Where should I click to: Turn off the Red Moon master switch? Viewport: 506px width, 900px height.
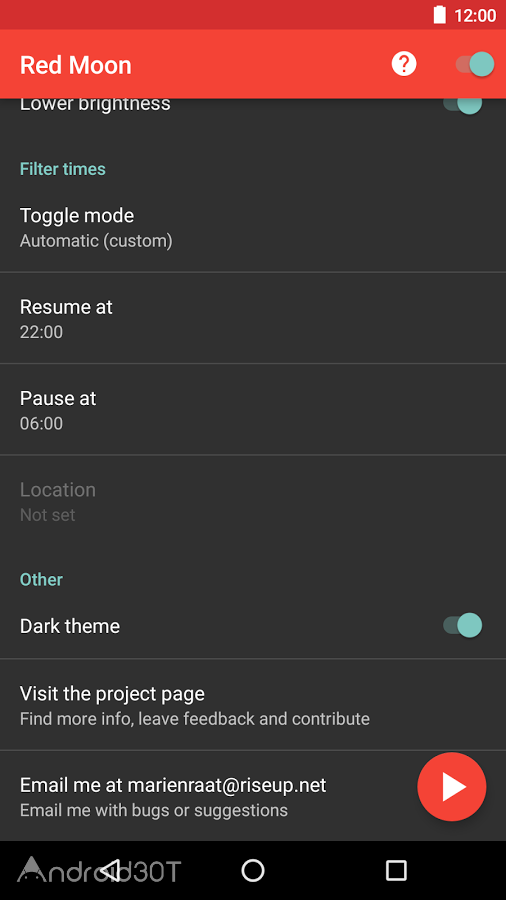pyautogui.click(x=474, y=64)
